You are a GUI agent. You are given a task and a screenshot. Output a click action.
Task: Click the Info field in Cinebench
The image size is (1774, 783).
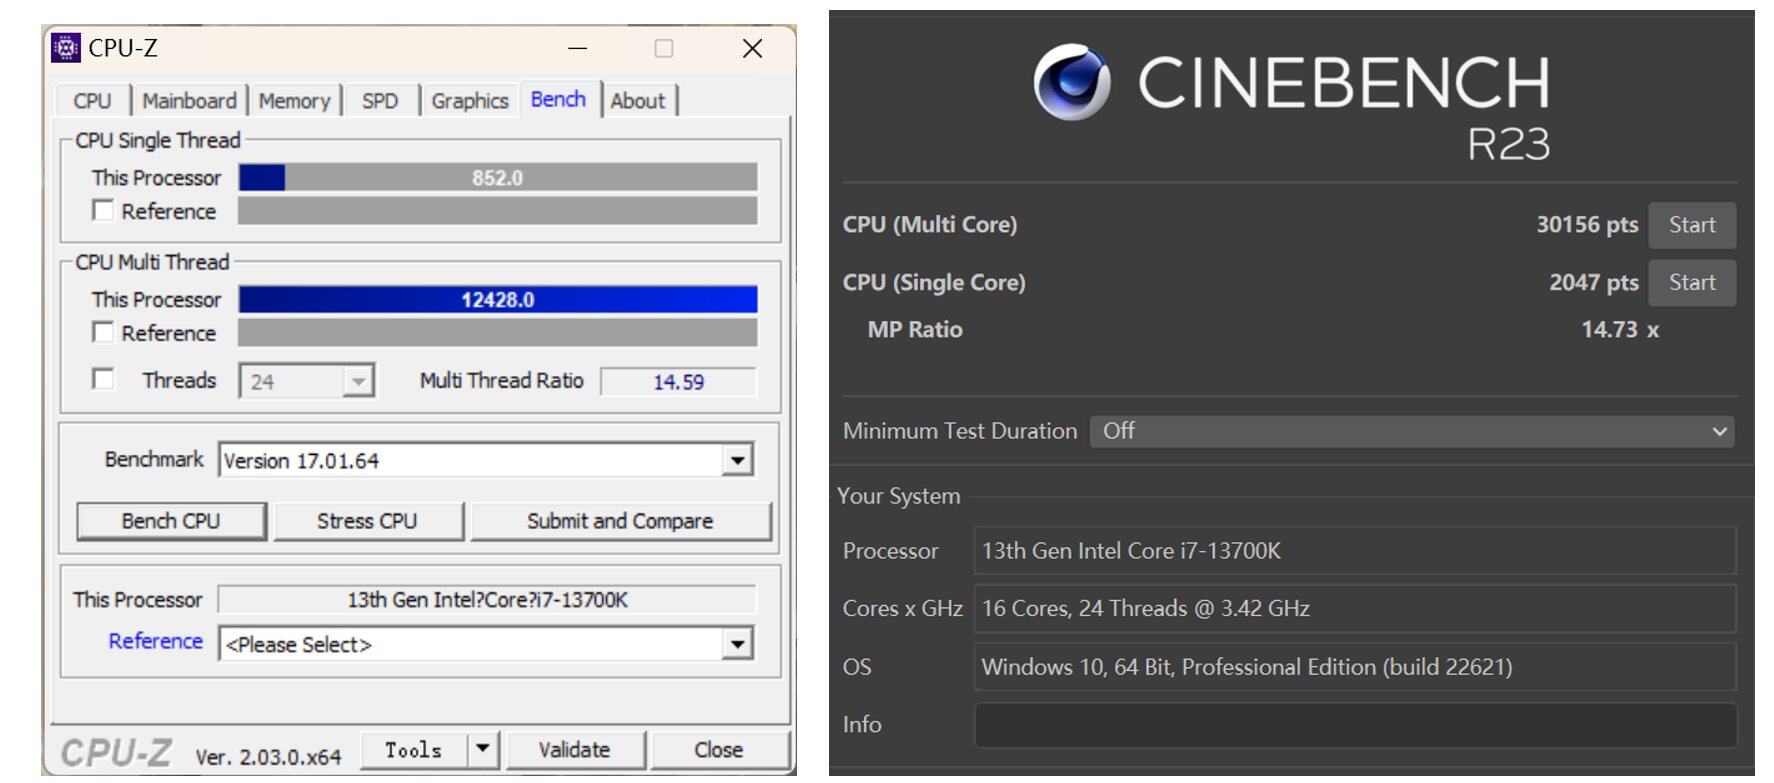point(1355,725)
